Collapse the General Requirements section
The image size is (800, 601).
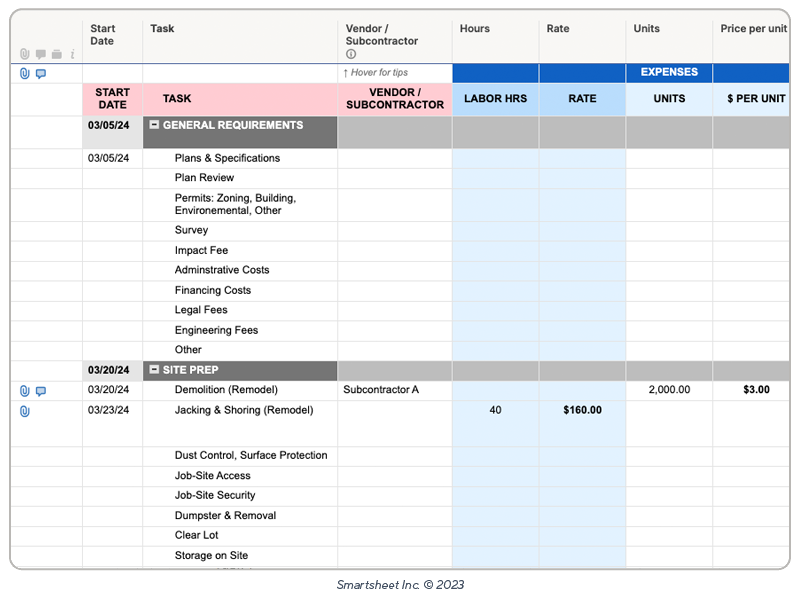[154, 126]
